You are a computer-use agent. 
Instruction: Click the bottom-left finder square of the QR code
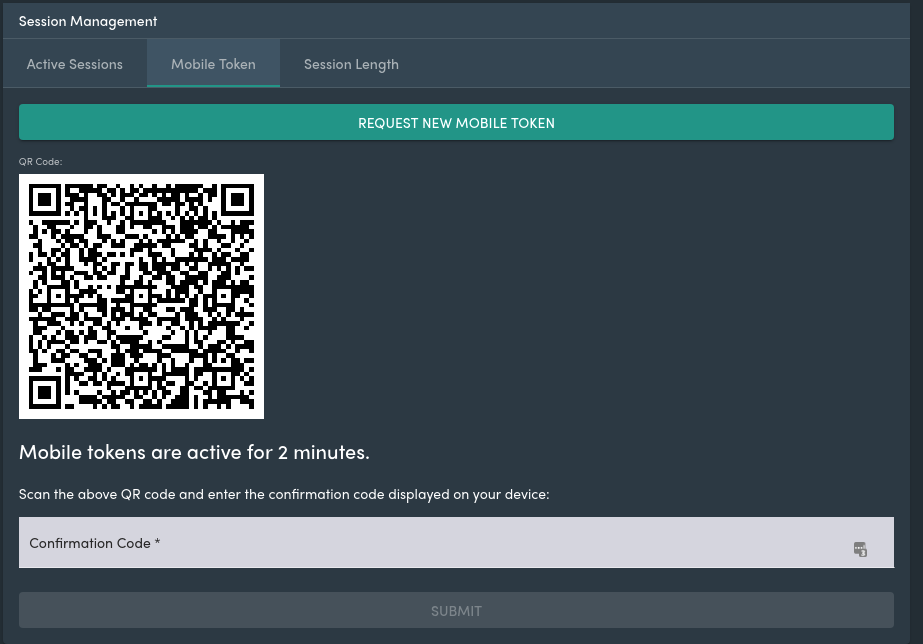[x=45, y=393]
